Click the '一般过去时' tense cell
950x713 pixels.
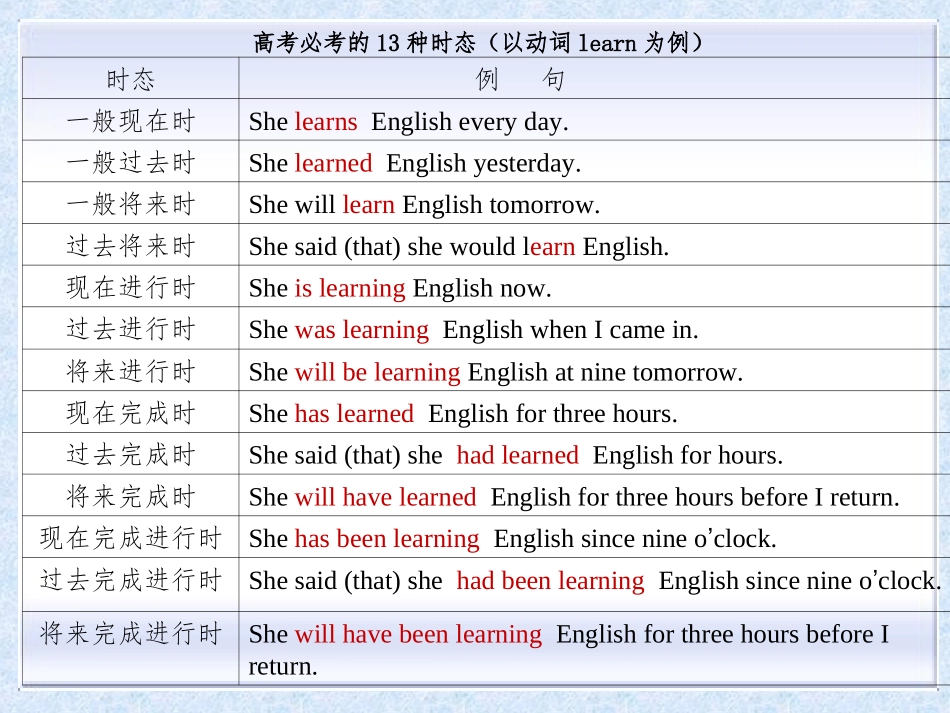(131, 162)
